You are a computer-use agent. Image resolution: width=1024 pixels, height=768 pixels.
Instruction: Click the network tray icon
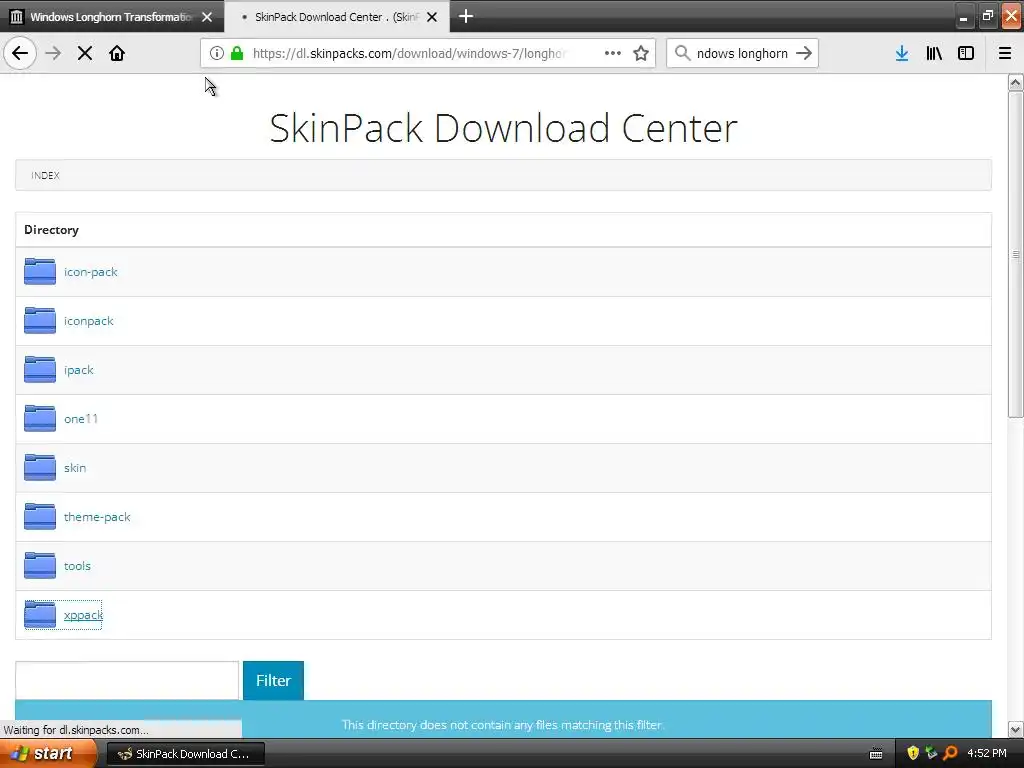(x=931, y=753)
